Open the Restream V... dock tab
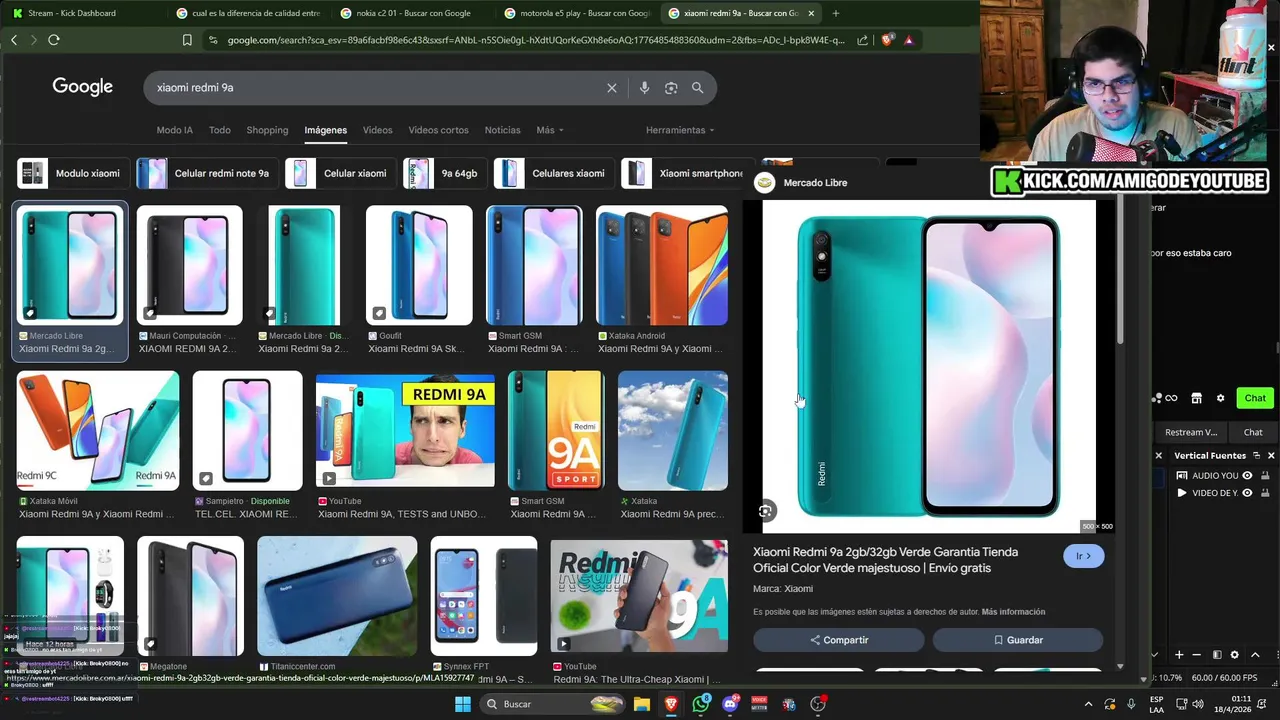The width and height of the screenshot is (1280, 720). 1191,432
